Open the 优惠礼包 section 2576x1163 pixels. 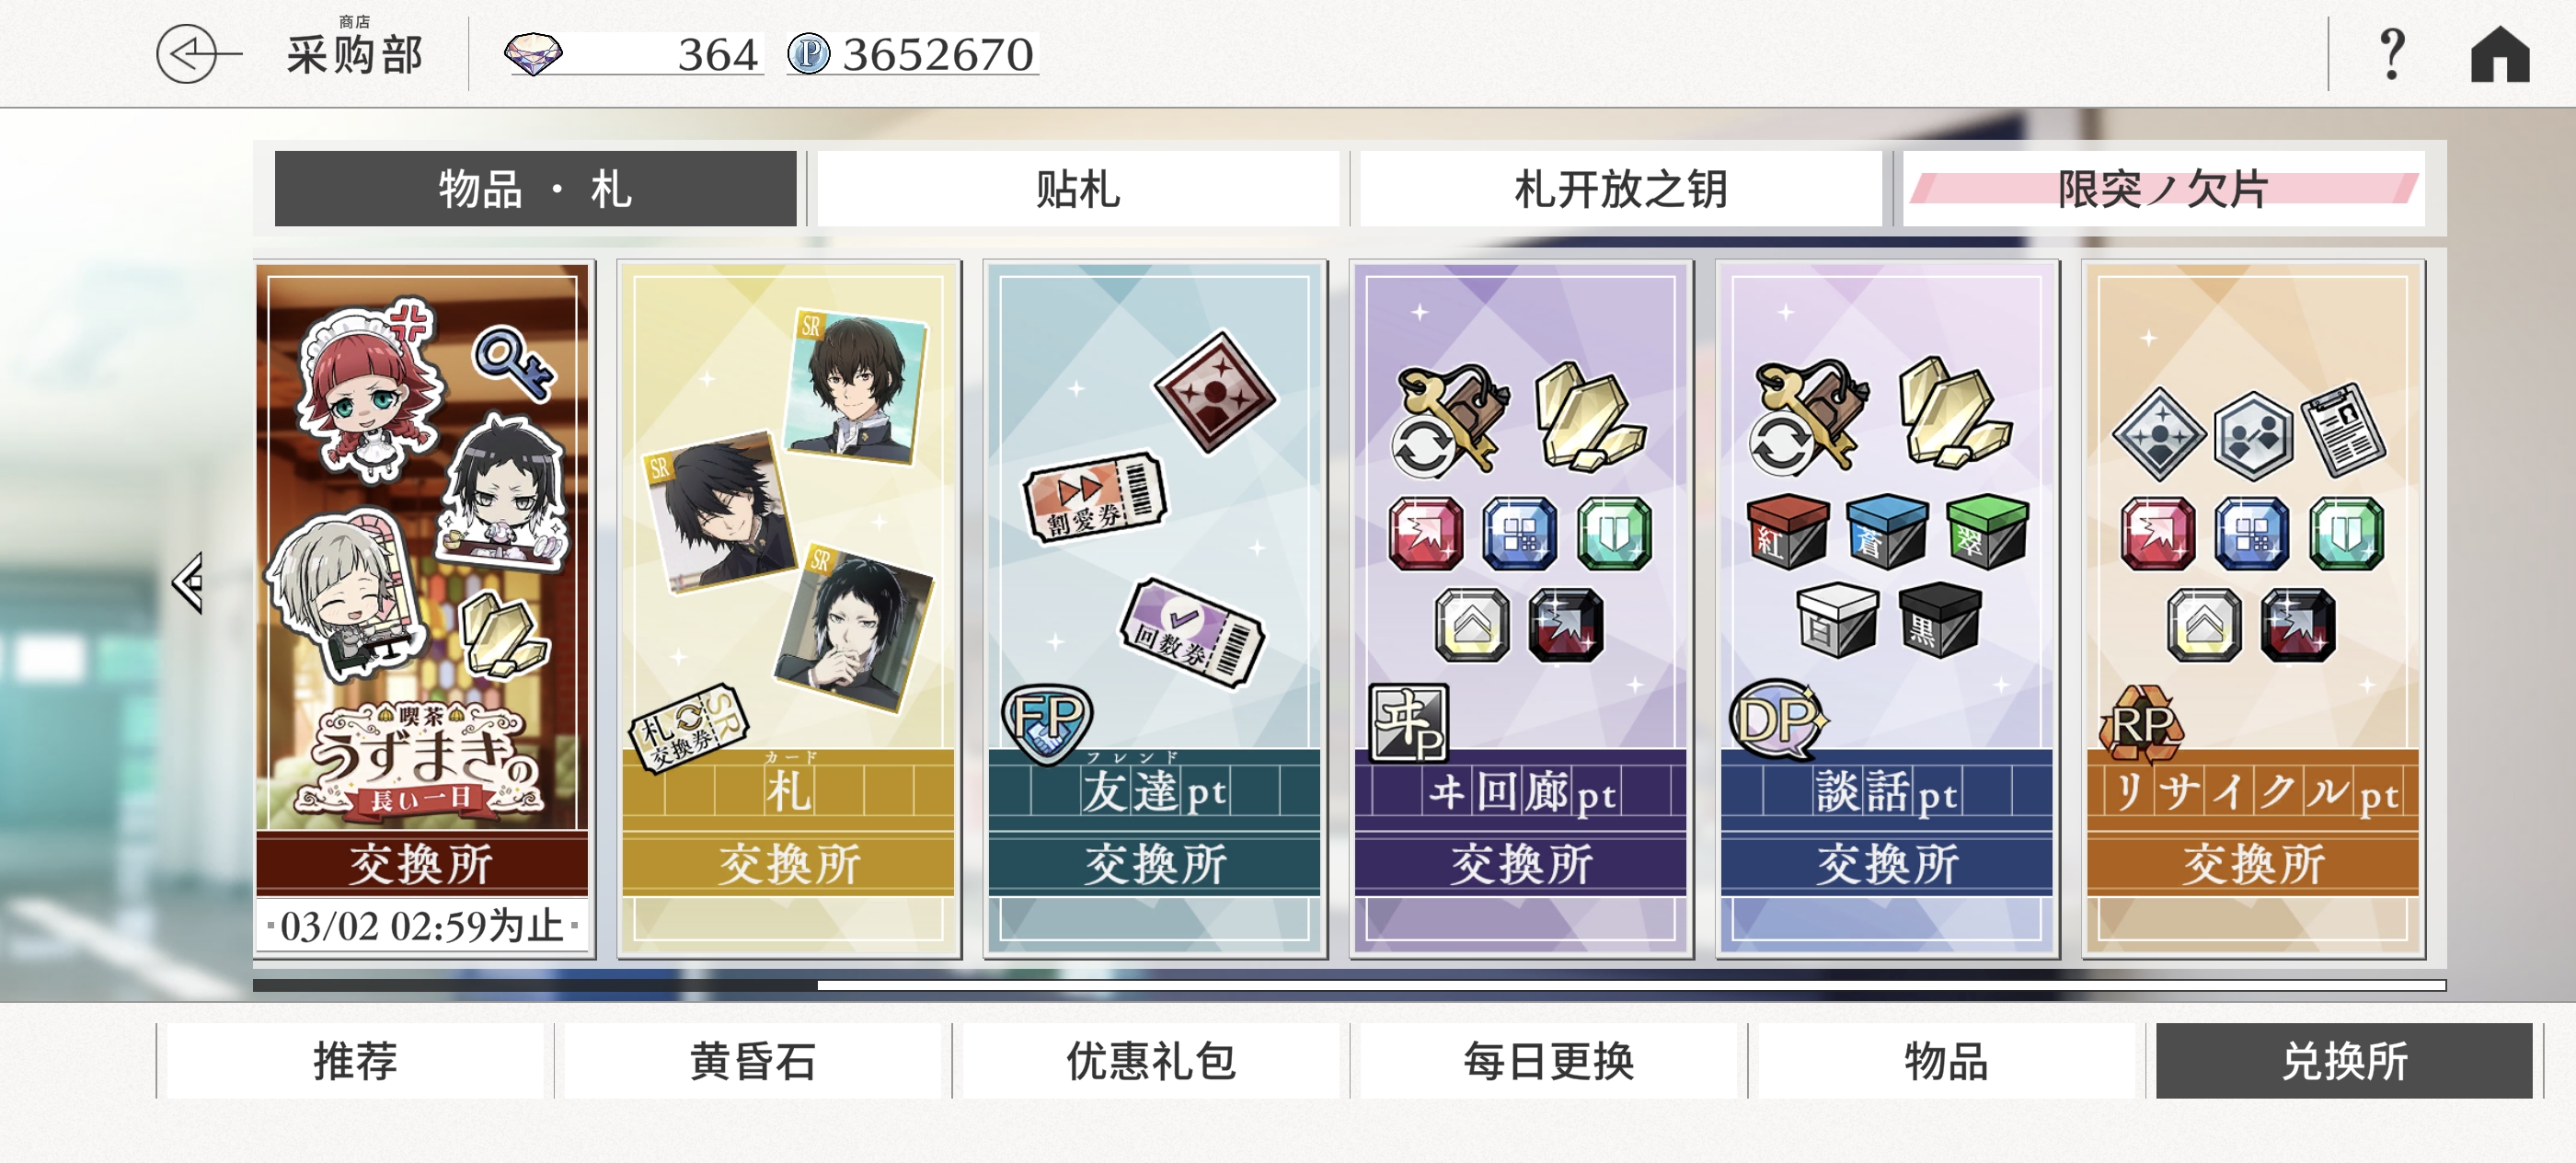pyautogui.click(x=1151, y=1061)
